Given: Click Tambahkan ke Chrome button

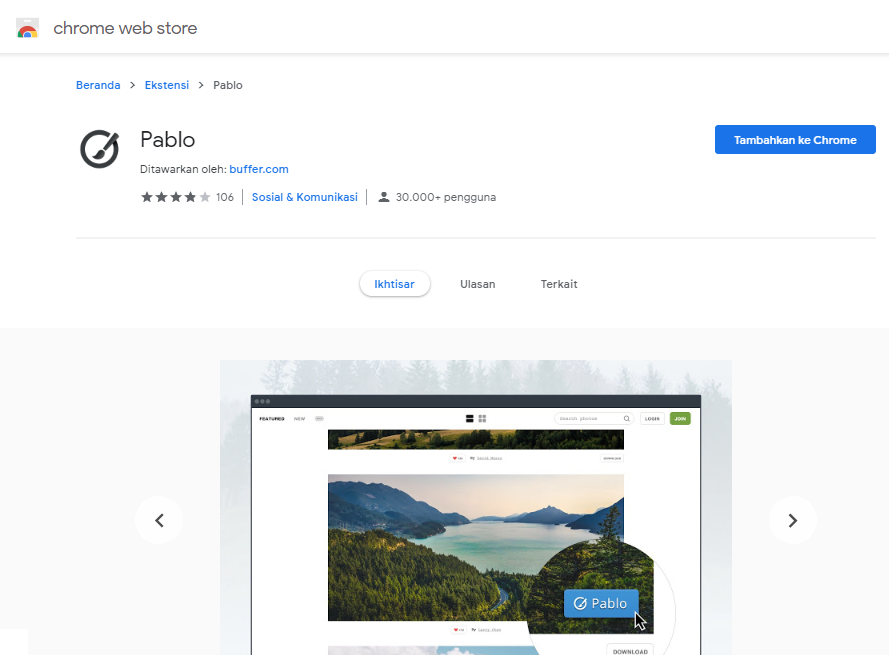Looking at the screenshot, I should point(795,140).
